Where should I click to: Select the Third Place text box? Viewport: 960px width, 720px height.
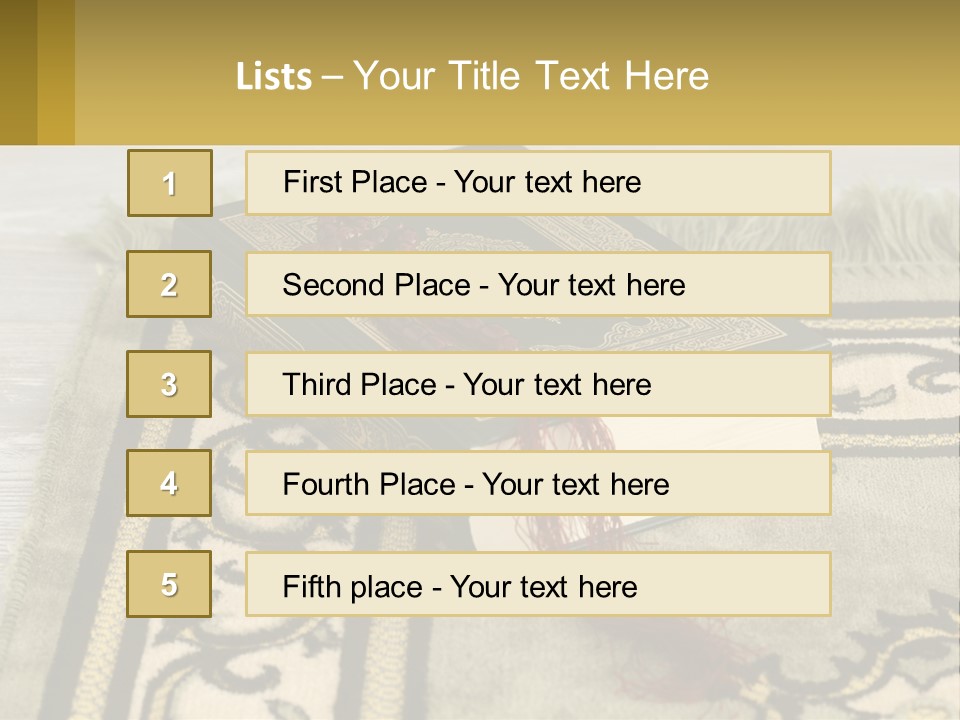pos(538,384)
